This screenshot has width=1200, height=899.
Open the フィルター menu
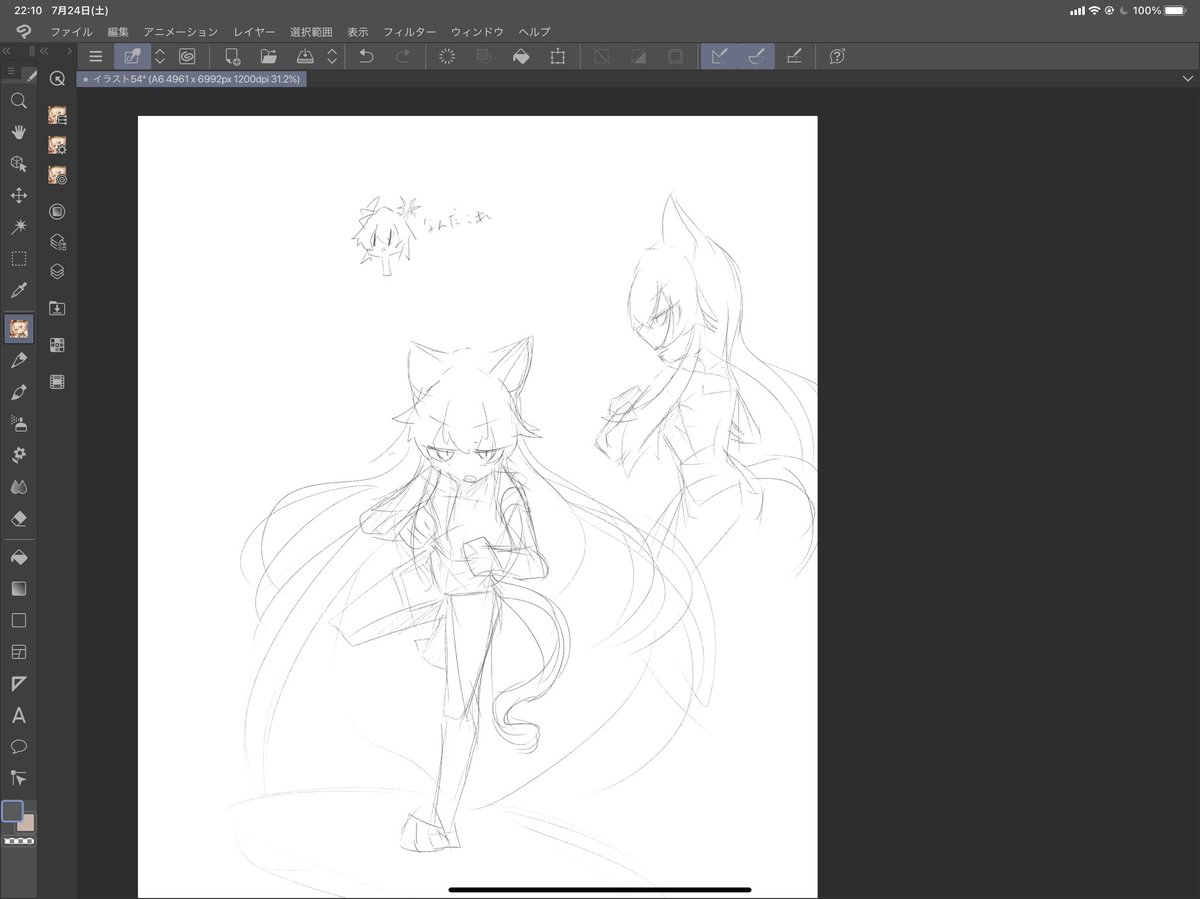(410, 32)
